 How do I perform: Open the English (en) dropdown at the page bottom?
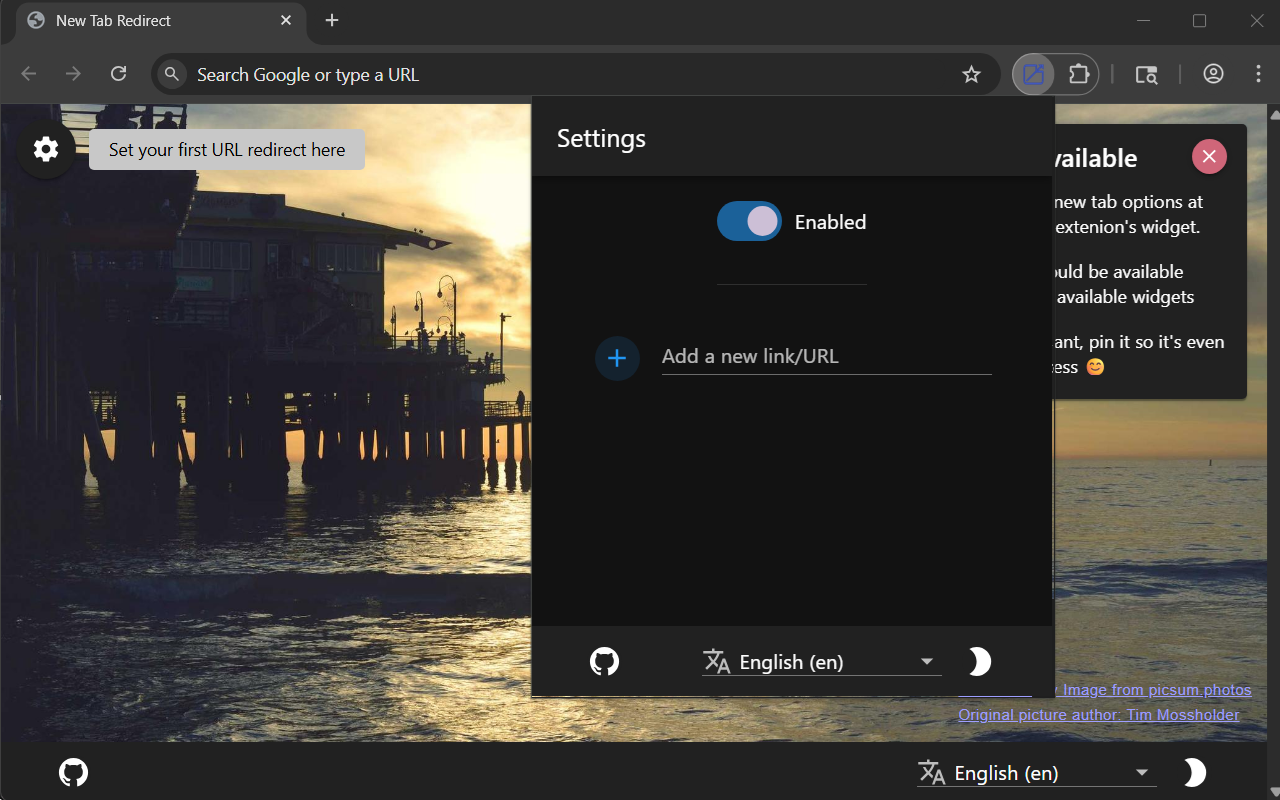click(1035, 772)
